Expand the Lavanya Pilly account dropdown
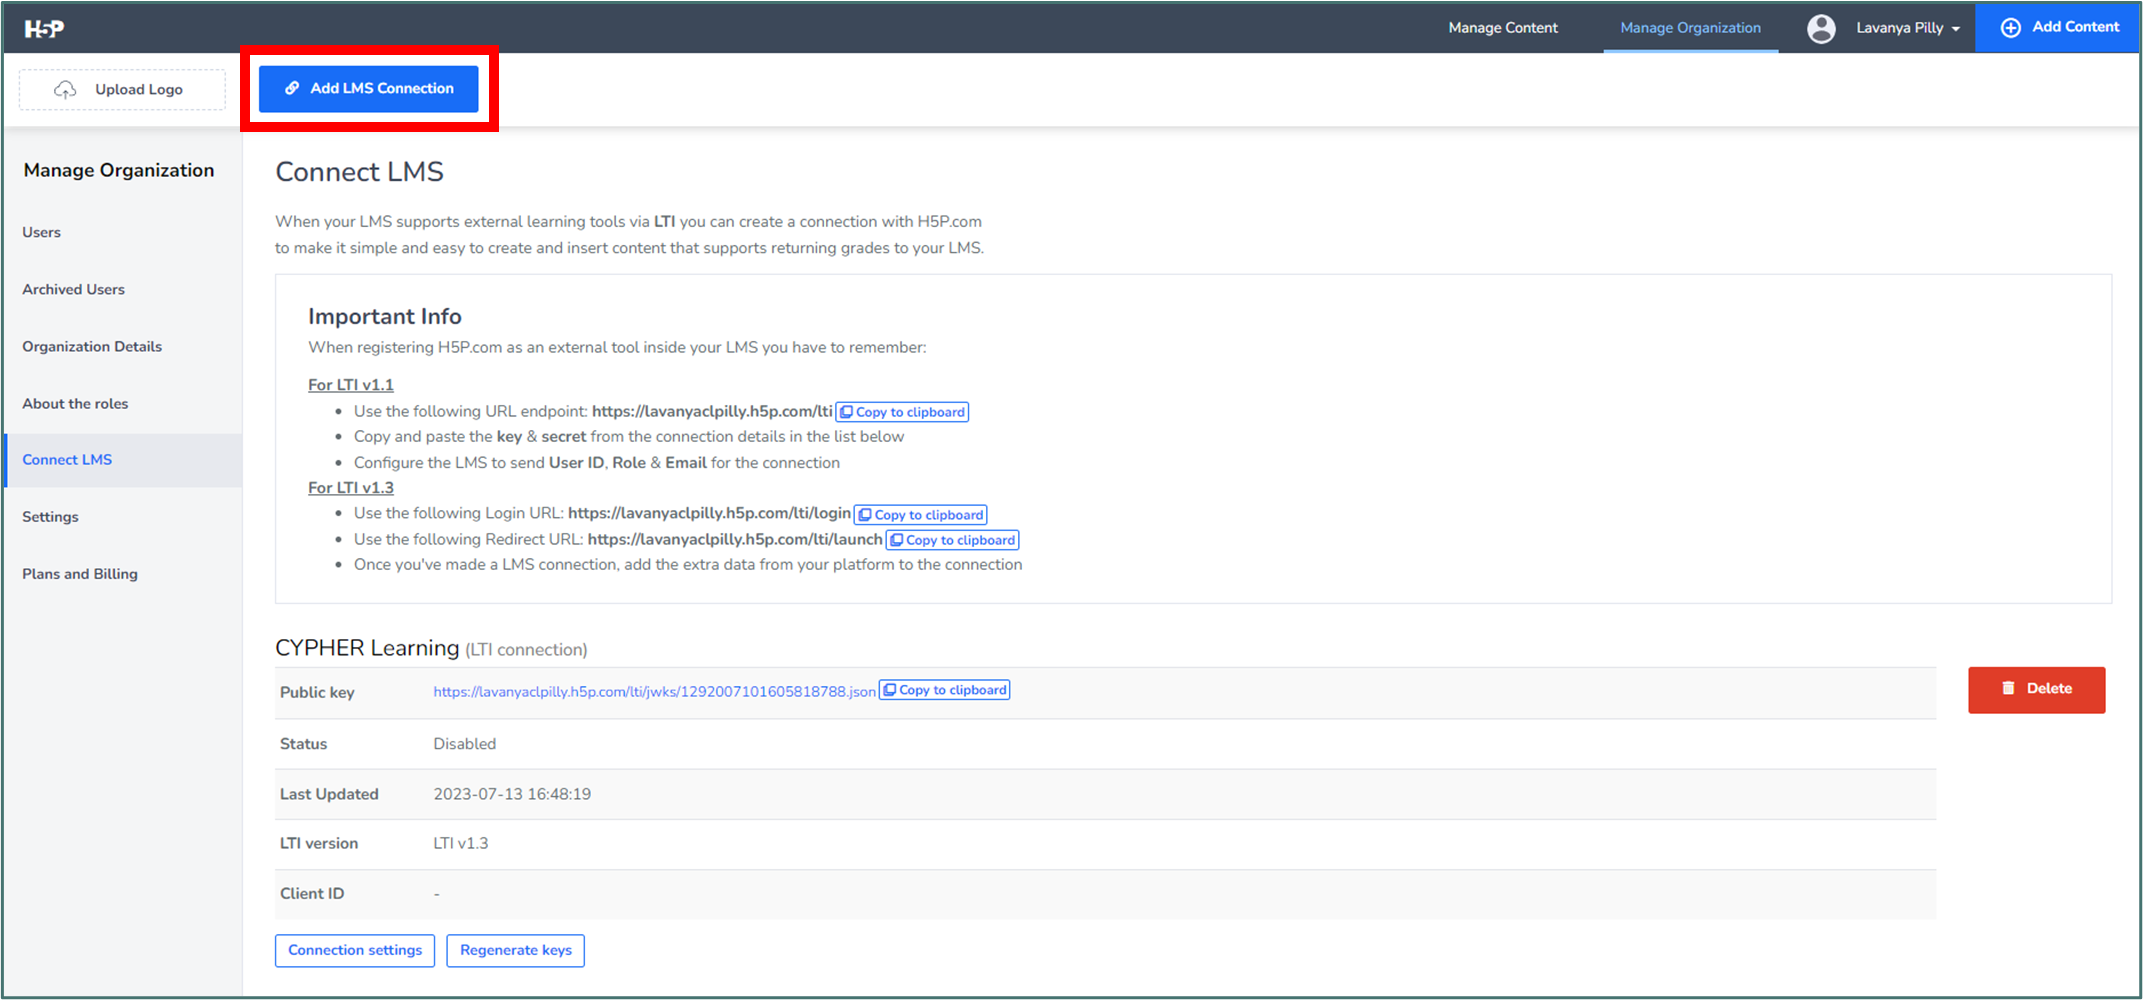Image resolution: width=2143 pixels, height=1000 pixels. click(1909, 28)
